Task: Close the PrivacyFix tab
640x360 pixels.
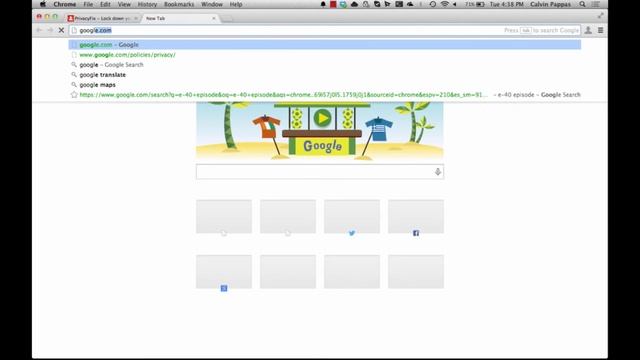Action: [136, 18]
